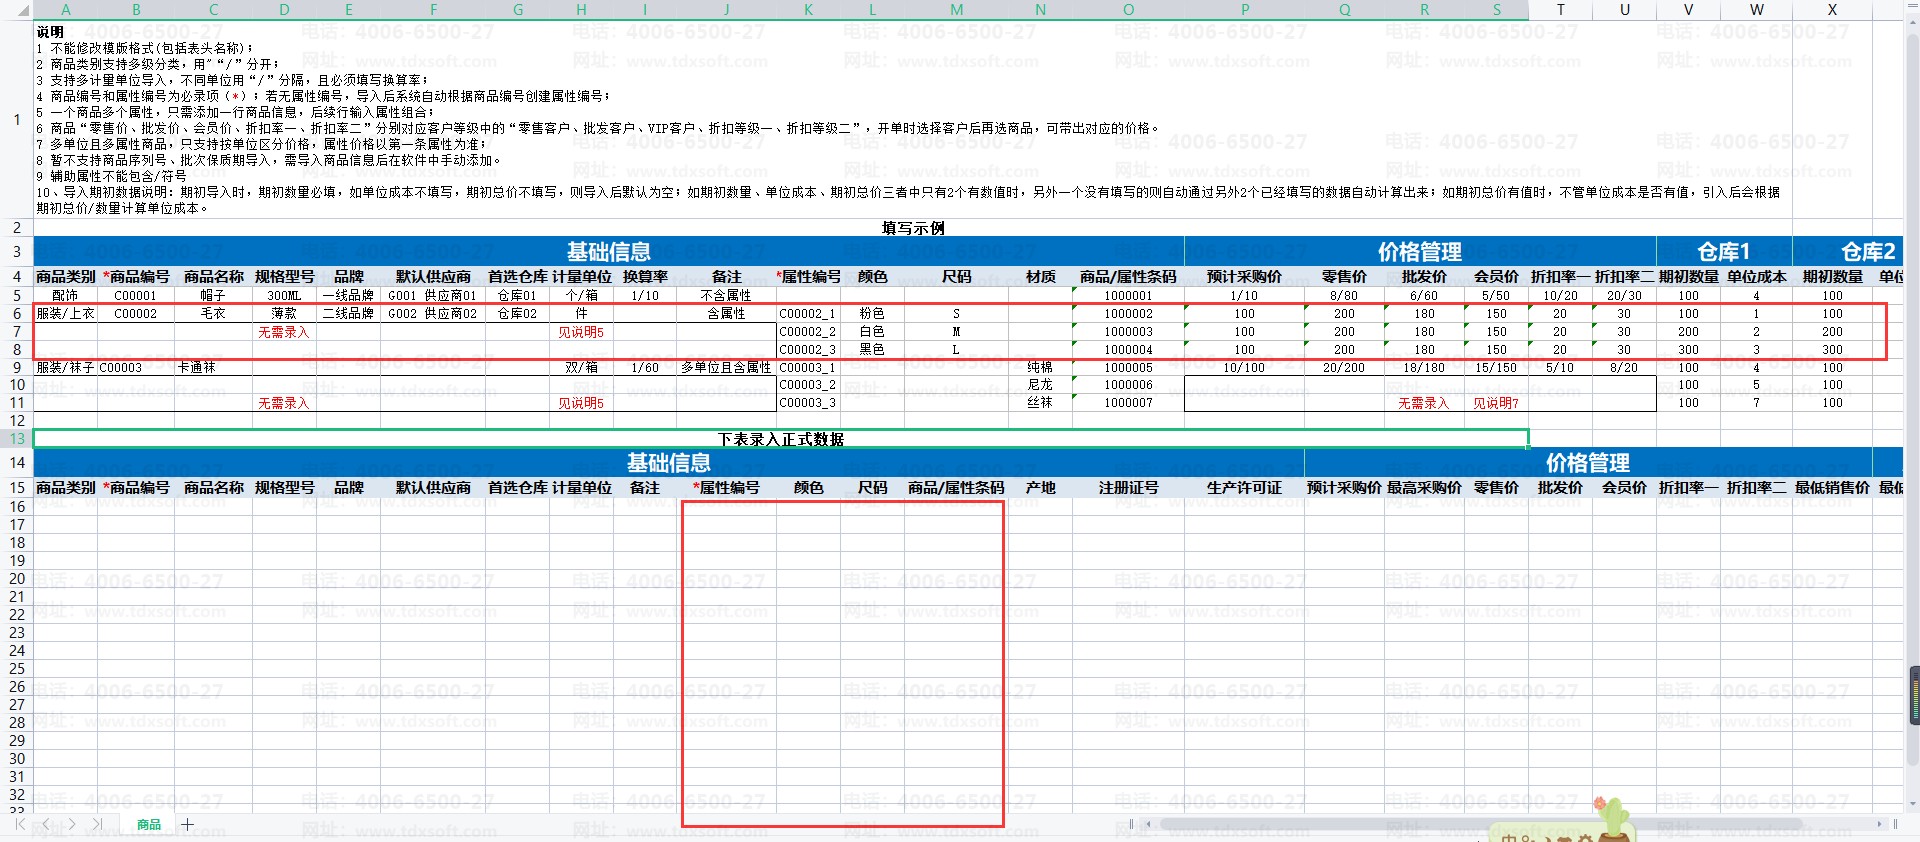
Task: Open the 商品 sheet tab
Action: tap(149, 825)
